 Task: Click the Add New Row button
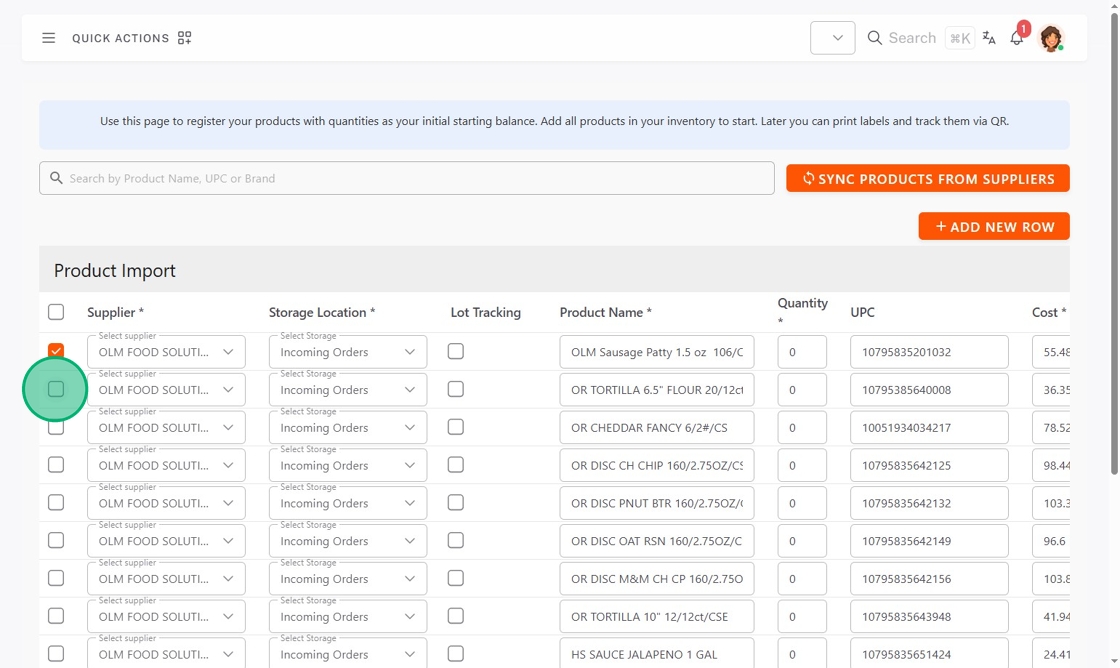(994, 226)
